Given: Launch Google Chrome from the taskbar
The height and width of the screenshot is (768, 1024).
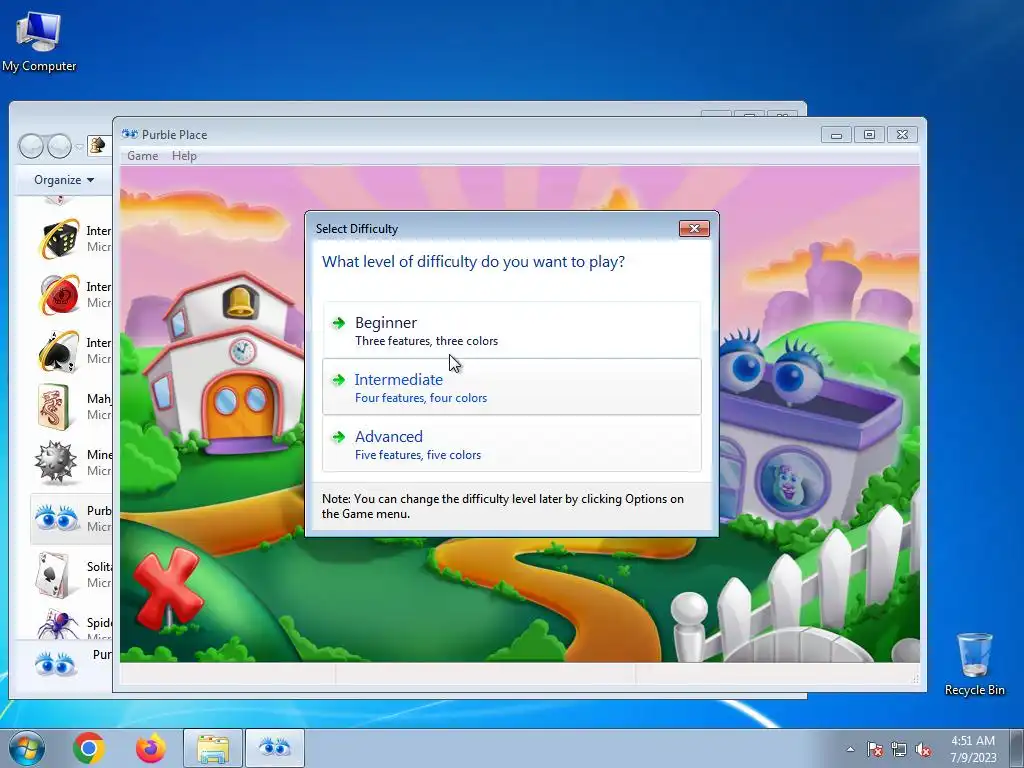Looking at the screenshot, I should click(89, 748).
